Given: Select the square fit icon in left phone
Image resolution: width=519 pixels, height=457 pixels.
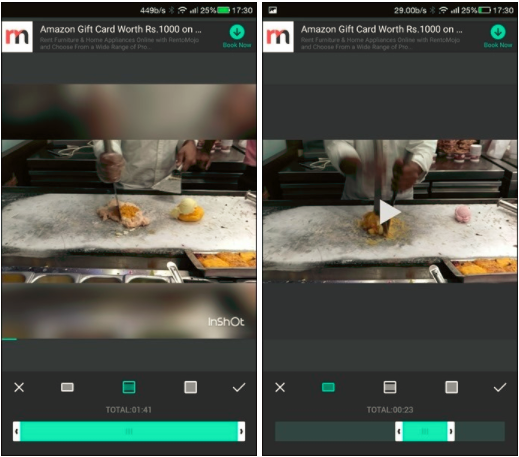Looking at the screenshot, I should click(x=191, y=387).
